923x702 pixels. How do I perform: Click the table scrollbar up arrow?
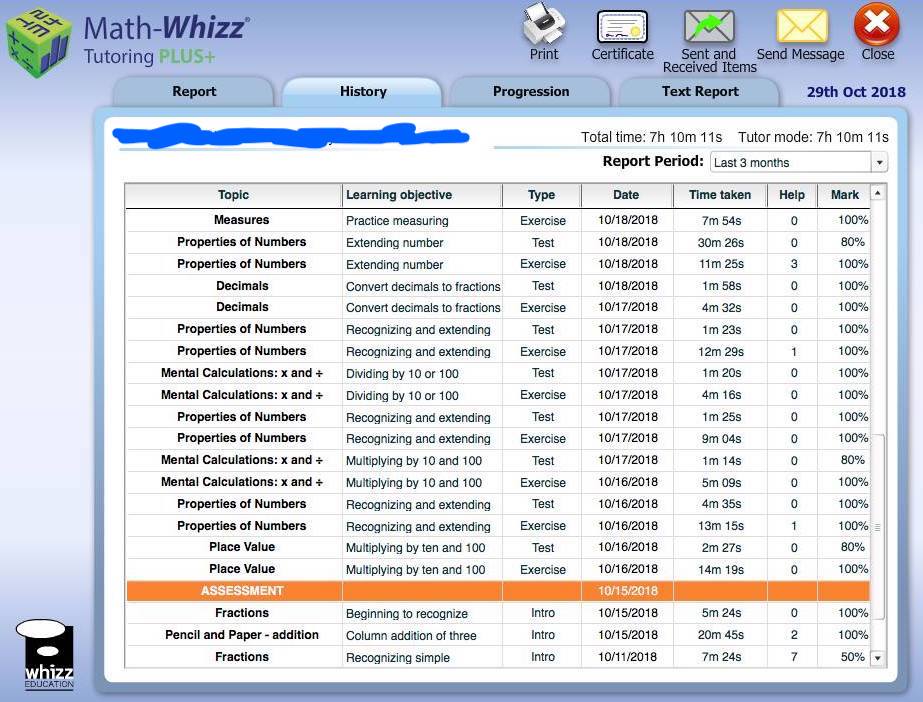(877, 193)
